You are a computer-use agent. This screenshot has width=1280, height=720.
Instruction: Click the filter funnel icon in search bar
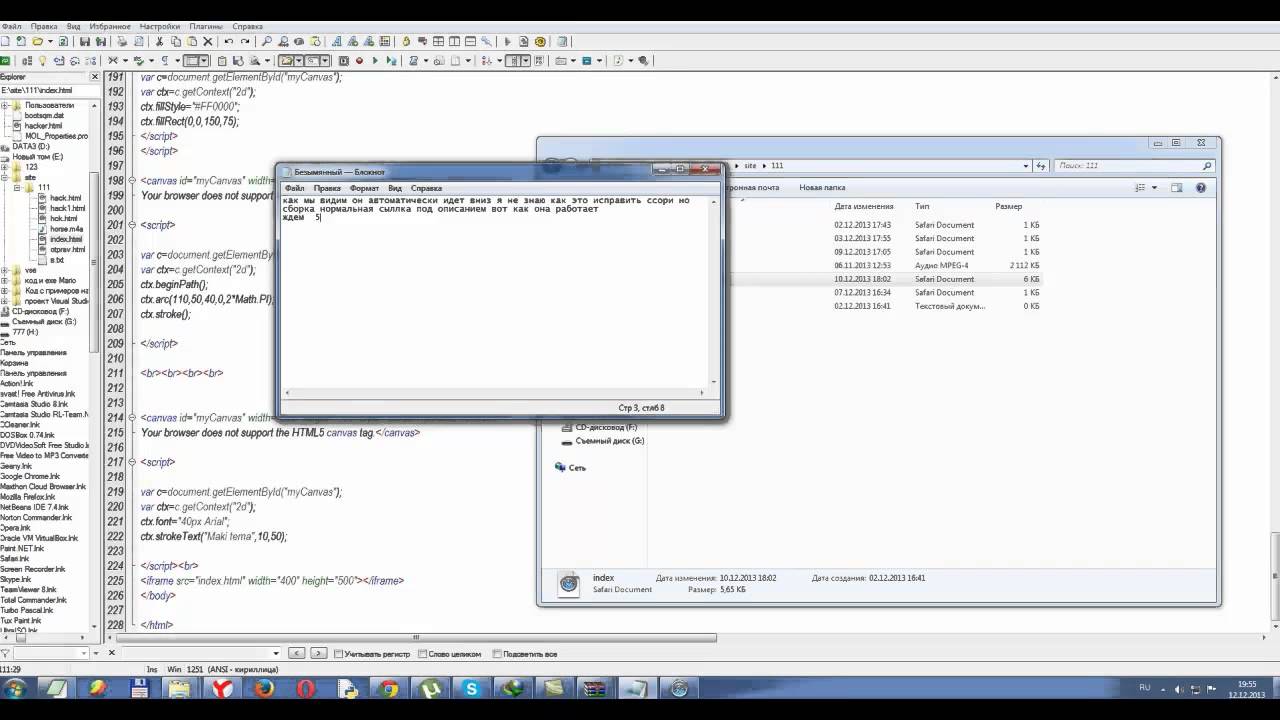pyautogui.click(x=6, y=653)
